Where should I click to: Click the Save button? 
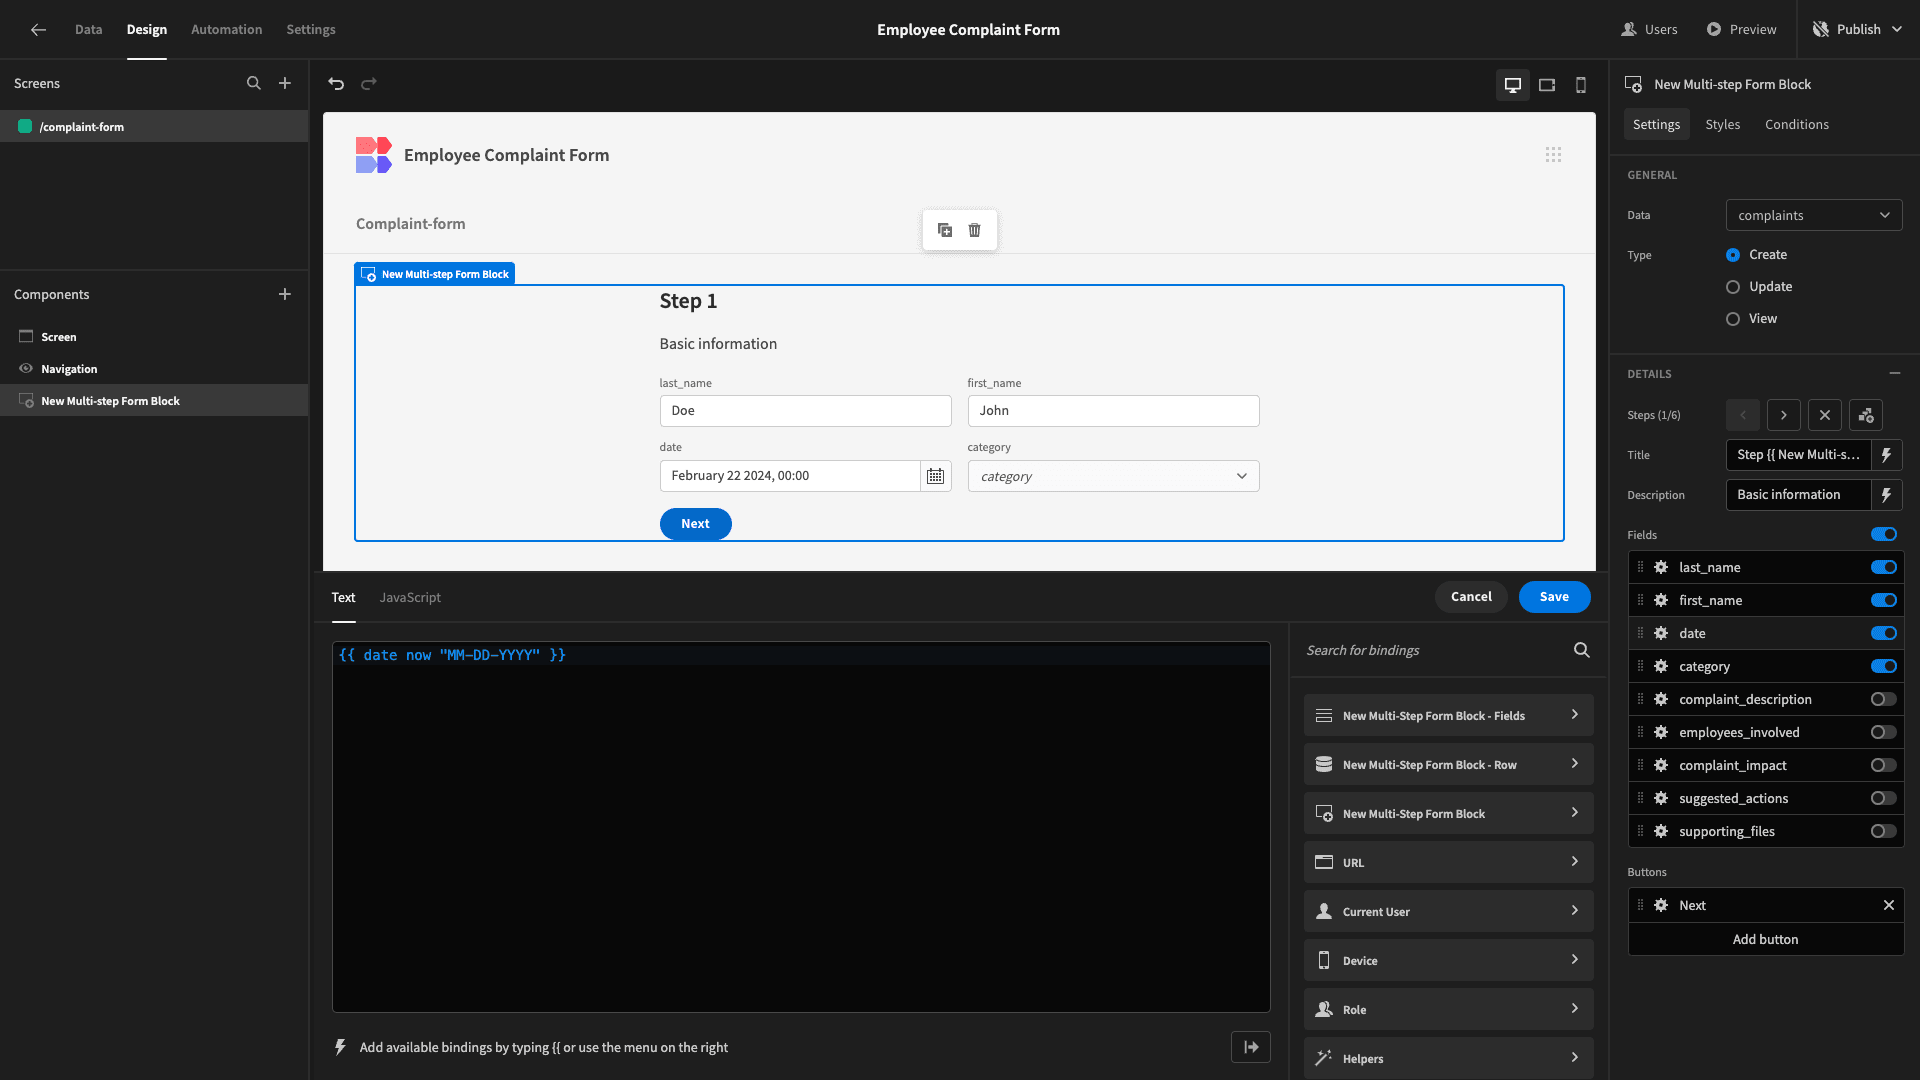[x=1554, y=597]
